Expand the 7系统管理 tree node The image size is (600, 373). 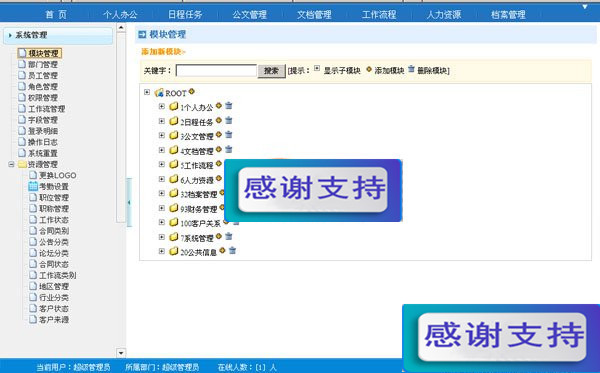(161, 237)
